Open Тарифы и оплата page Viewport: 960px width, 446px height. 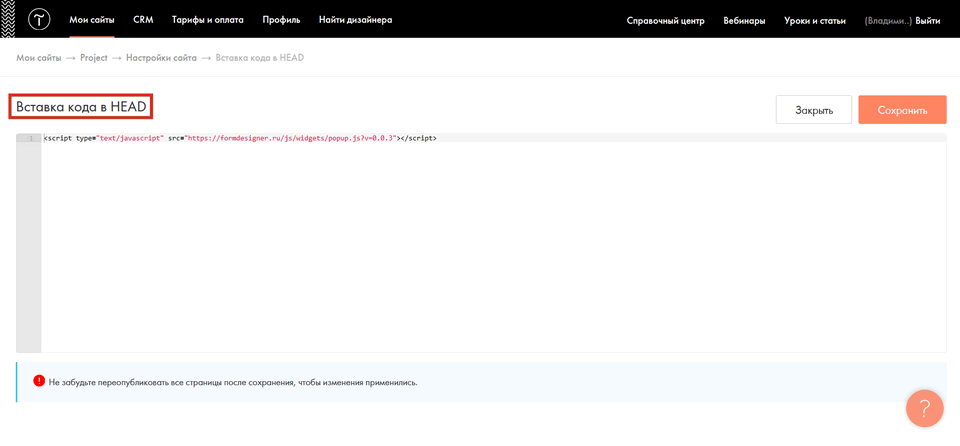click(207, 20)
